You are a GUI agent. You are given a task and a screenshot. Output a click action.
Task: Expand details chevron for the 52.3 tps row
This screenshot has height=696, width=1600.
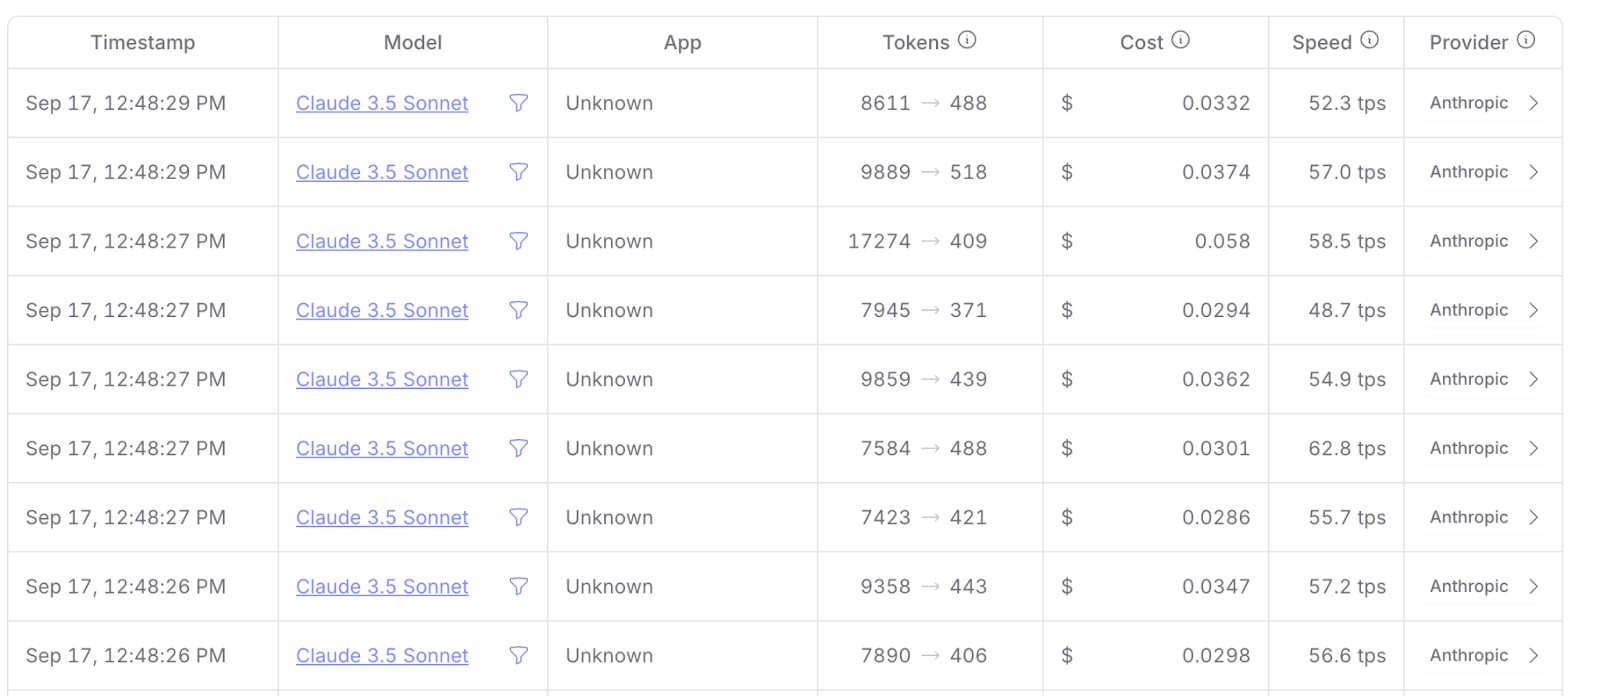point(1534,103)
